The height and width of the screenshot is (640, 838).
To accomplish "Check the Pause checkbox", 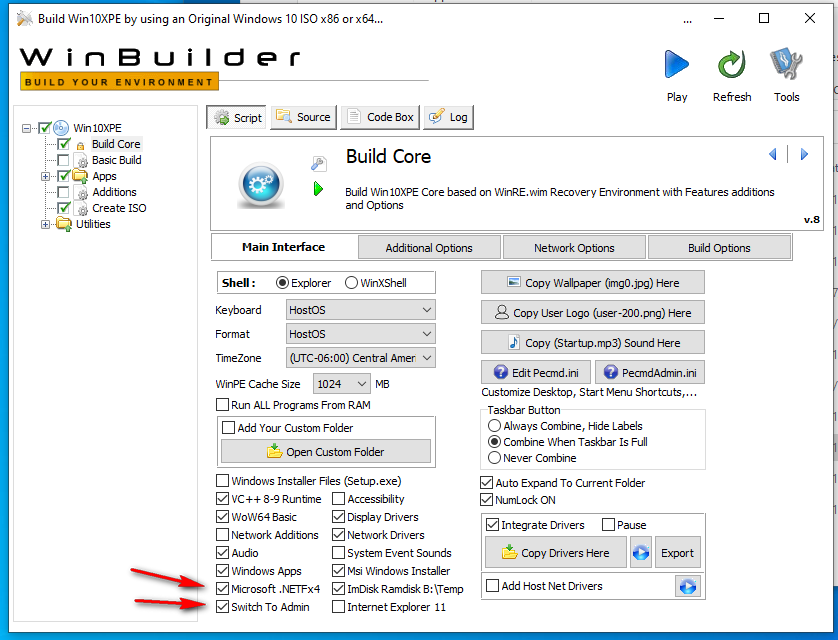I will (x=608, y=525).
